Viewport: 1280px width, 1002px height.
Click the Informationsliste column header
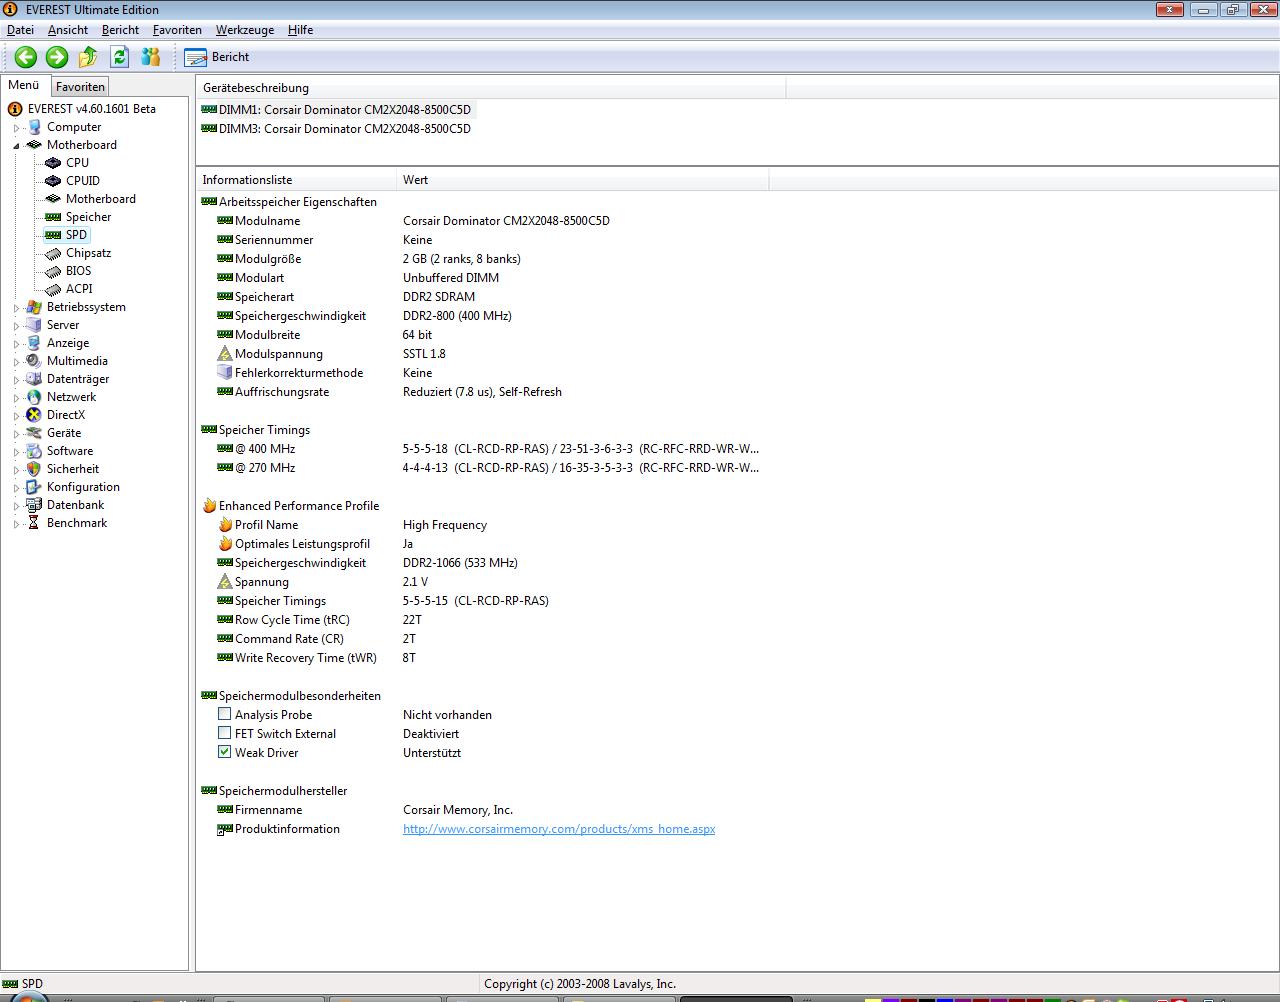pos(296,180)
